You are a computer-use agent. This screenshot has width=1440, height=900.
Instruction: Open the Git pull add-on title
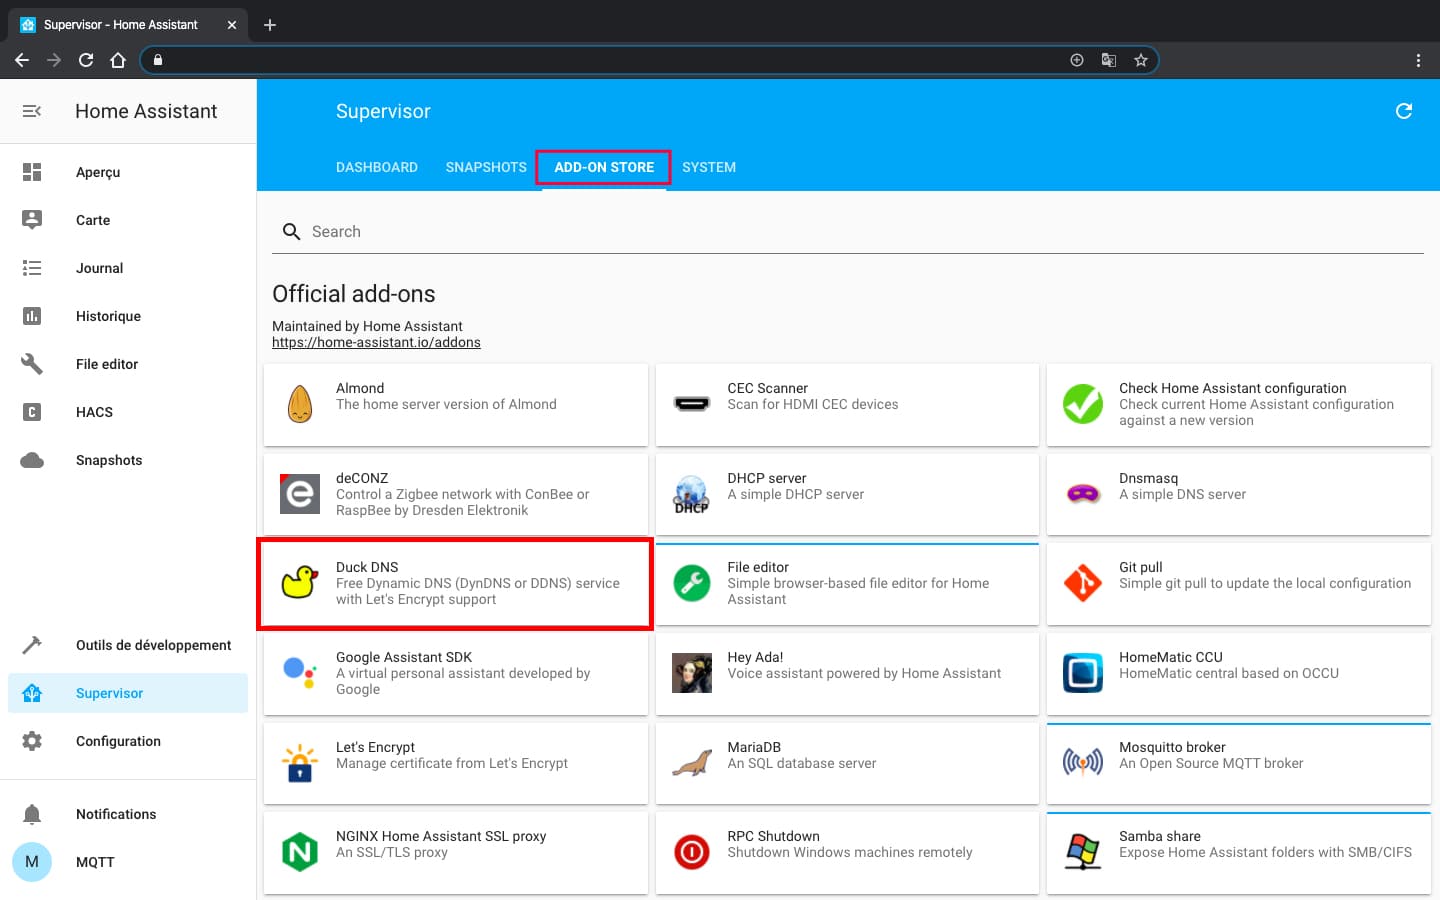point(1141,567)
